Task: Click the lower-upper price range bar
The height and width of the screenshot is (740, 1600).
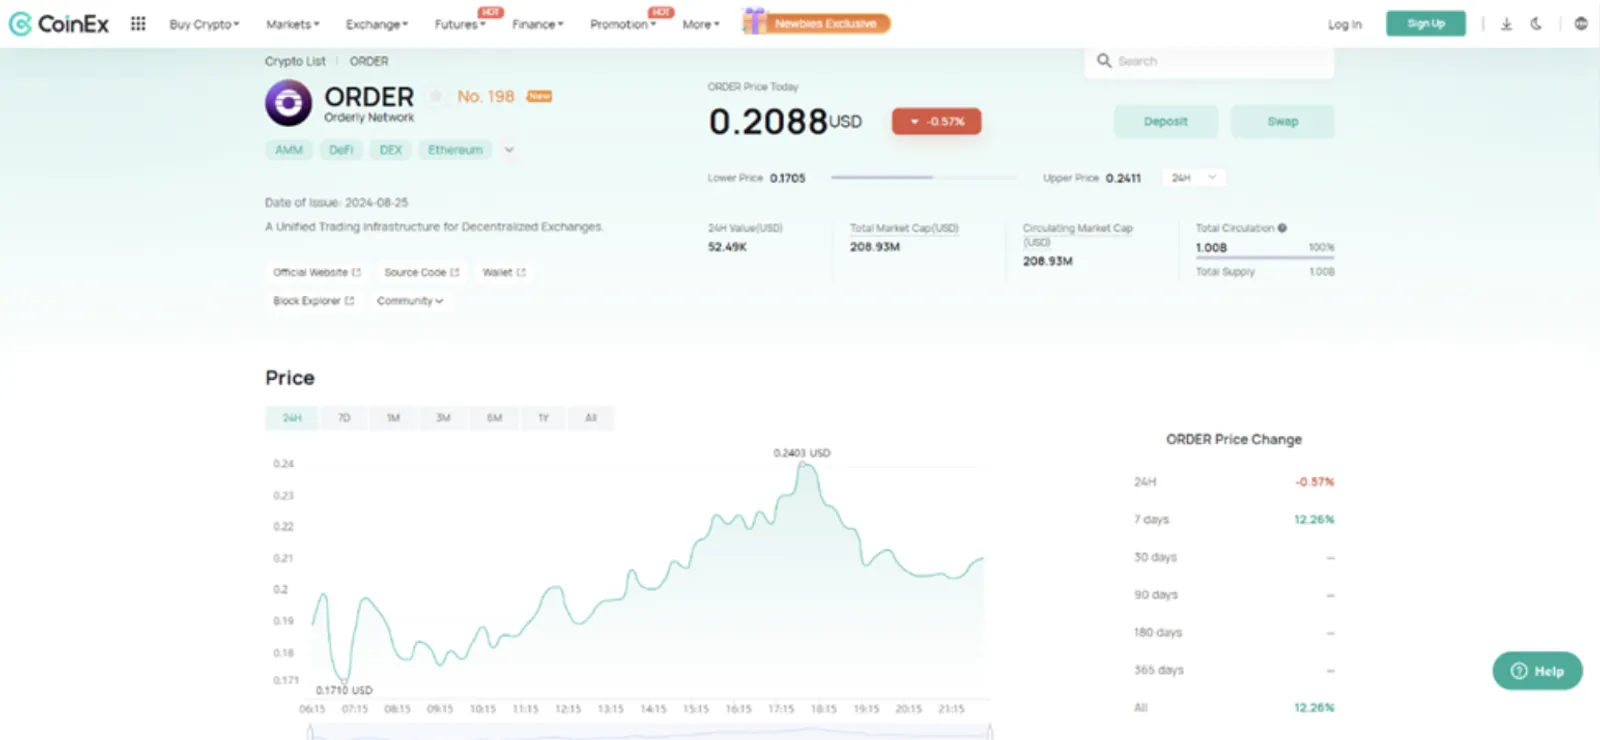Action: click(924, 178)
